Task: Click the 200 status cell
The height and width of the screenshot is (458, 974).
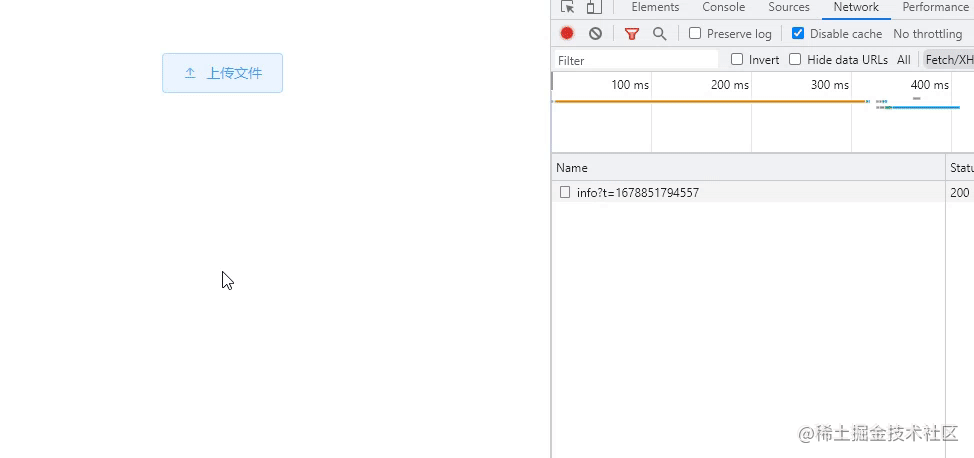Action: (x=960, y=193)
